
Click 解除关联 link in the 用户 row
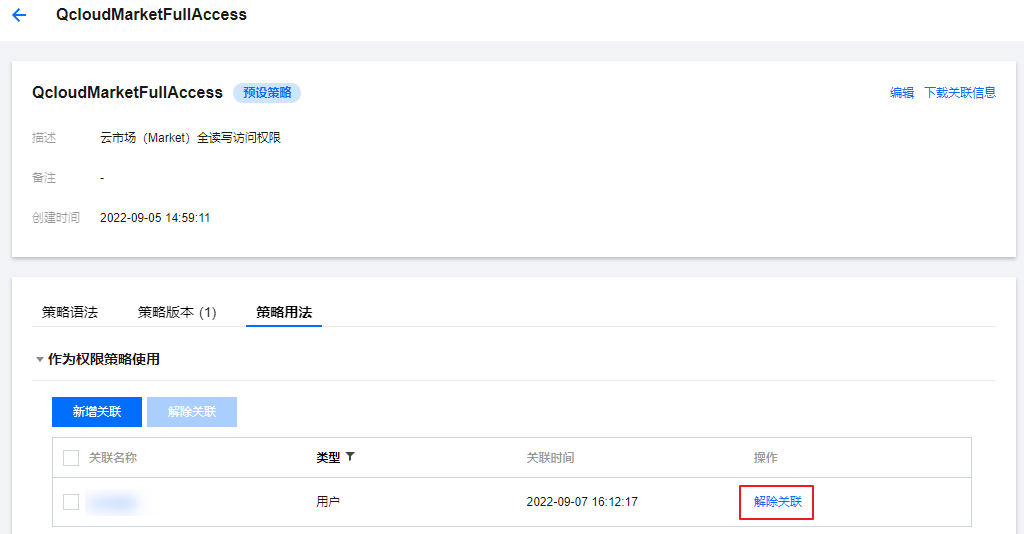coord(777,502)
